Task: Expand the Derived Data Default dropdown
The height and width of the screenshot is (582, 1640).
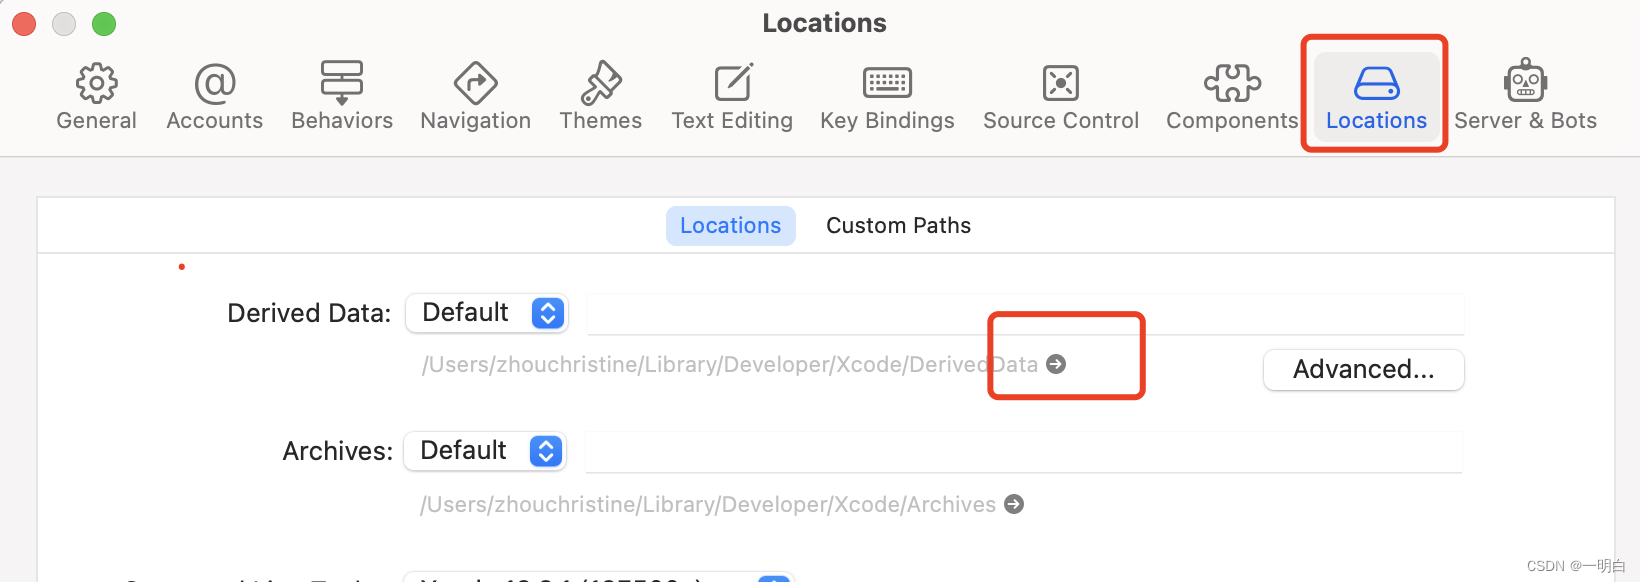Action: click(487, 313)
